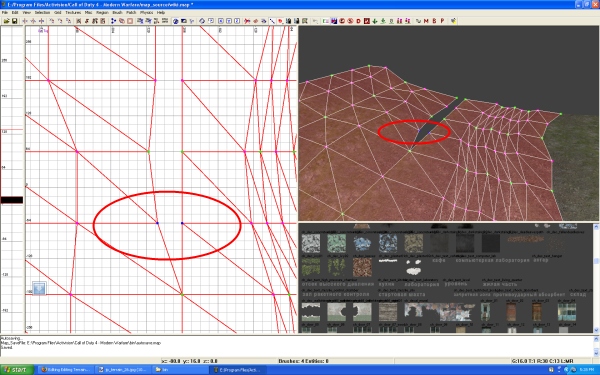Click the Rotate Z axis toolbar icon

[x=68, y=21]
